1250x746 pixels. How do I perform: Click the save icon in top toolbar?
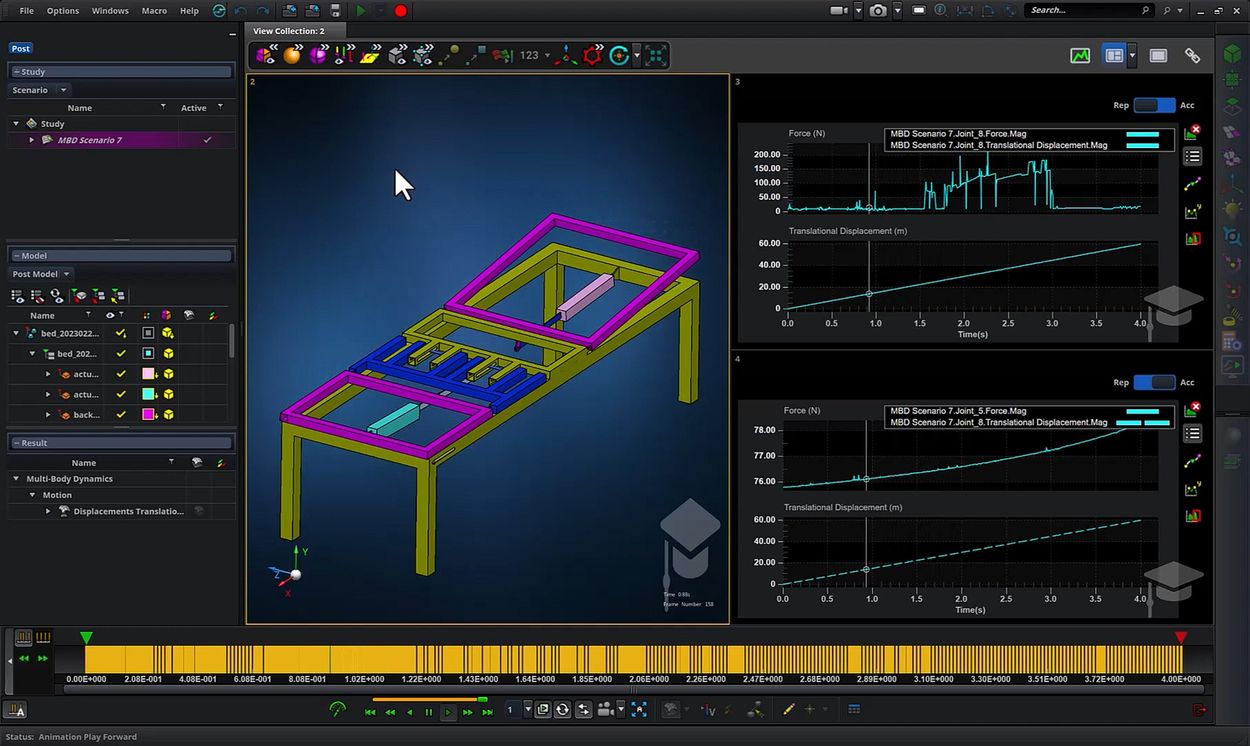[335, 11]
